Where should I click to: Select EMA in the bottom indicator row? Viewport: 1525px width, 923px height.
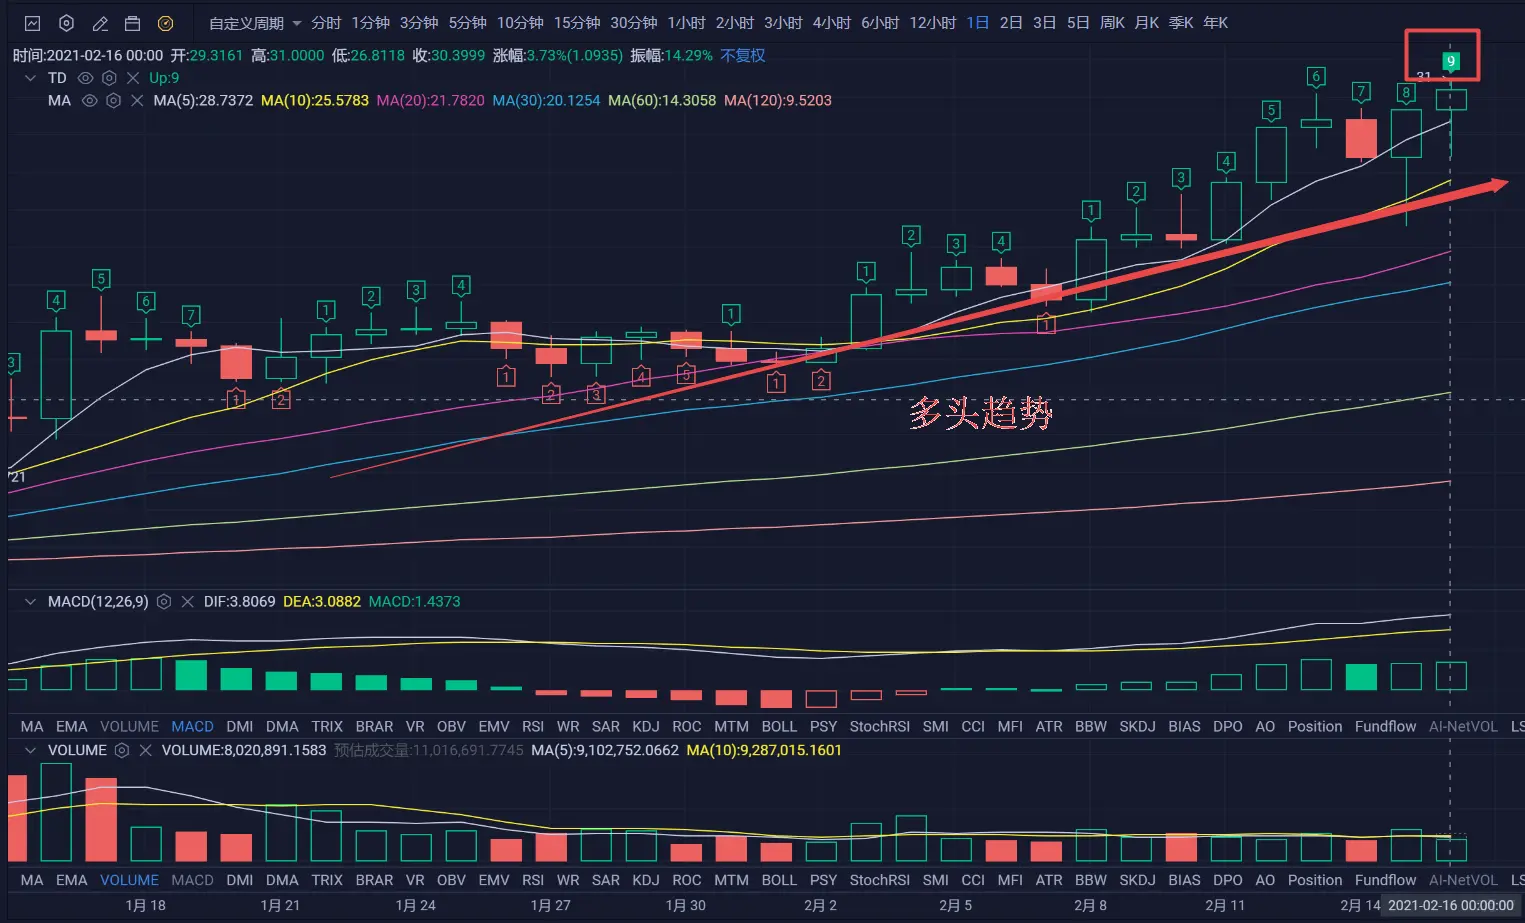[71, 881]
